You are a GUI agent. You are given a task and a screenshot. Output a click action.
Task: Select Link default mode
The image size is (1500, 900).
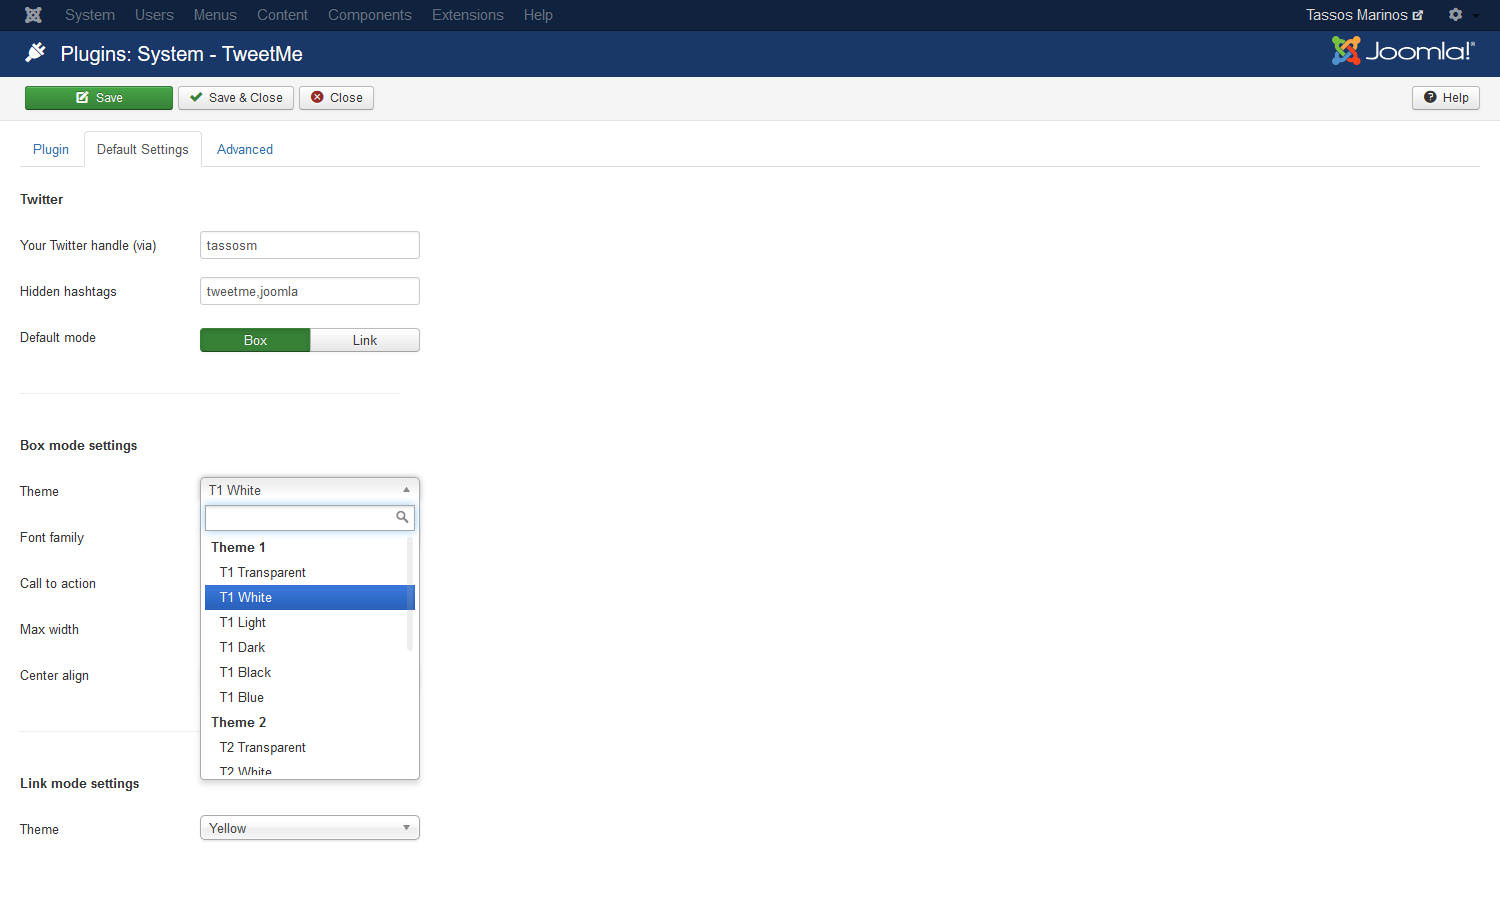point(365,340)
